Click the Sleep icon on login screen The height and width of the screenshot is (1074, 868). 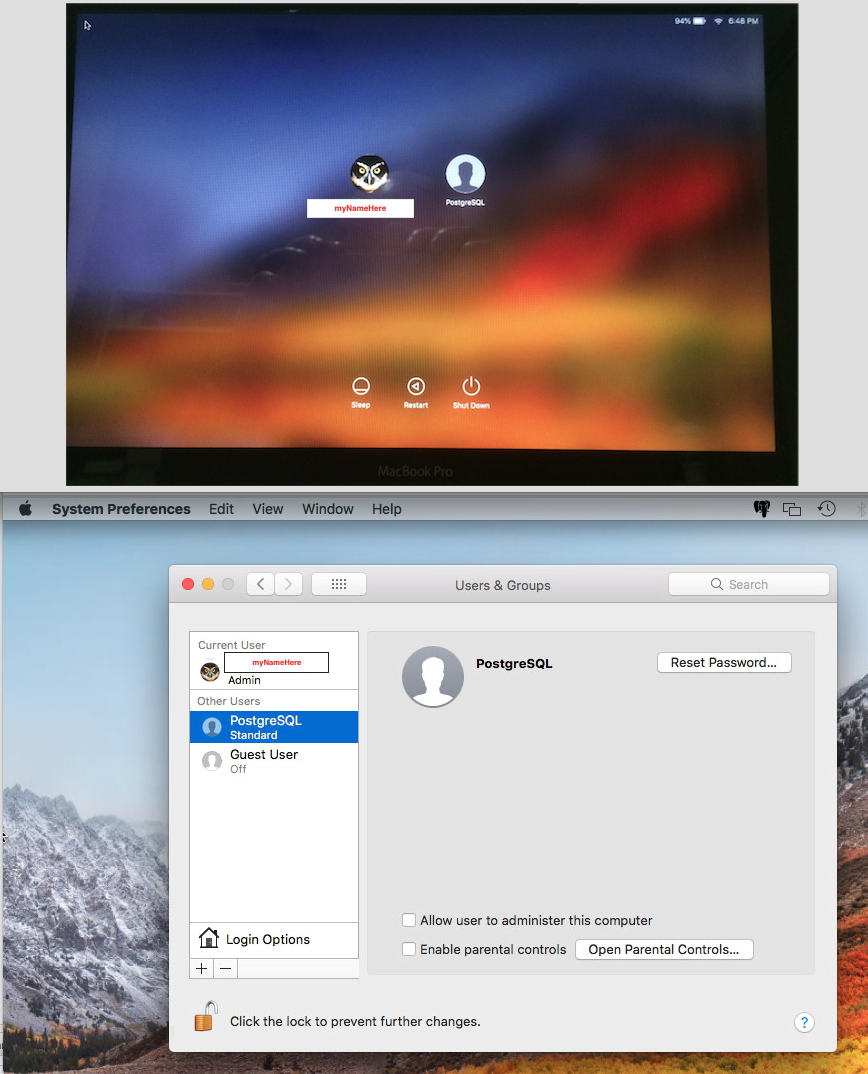pyautogui.click(x=361, y=387)
